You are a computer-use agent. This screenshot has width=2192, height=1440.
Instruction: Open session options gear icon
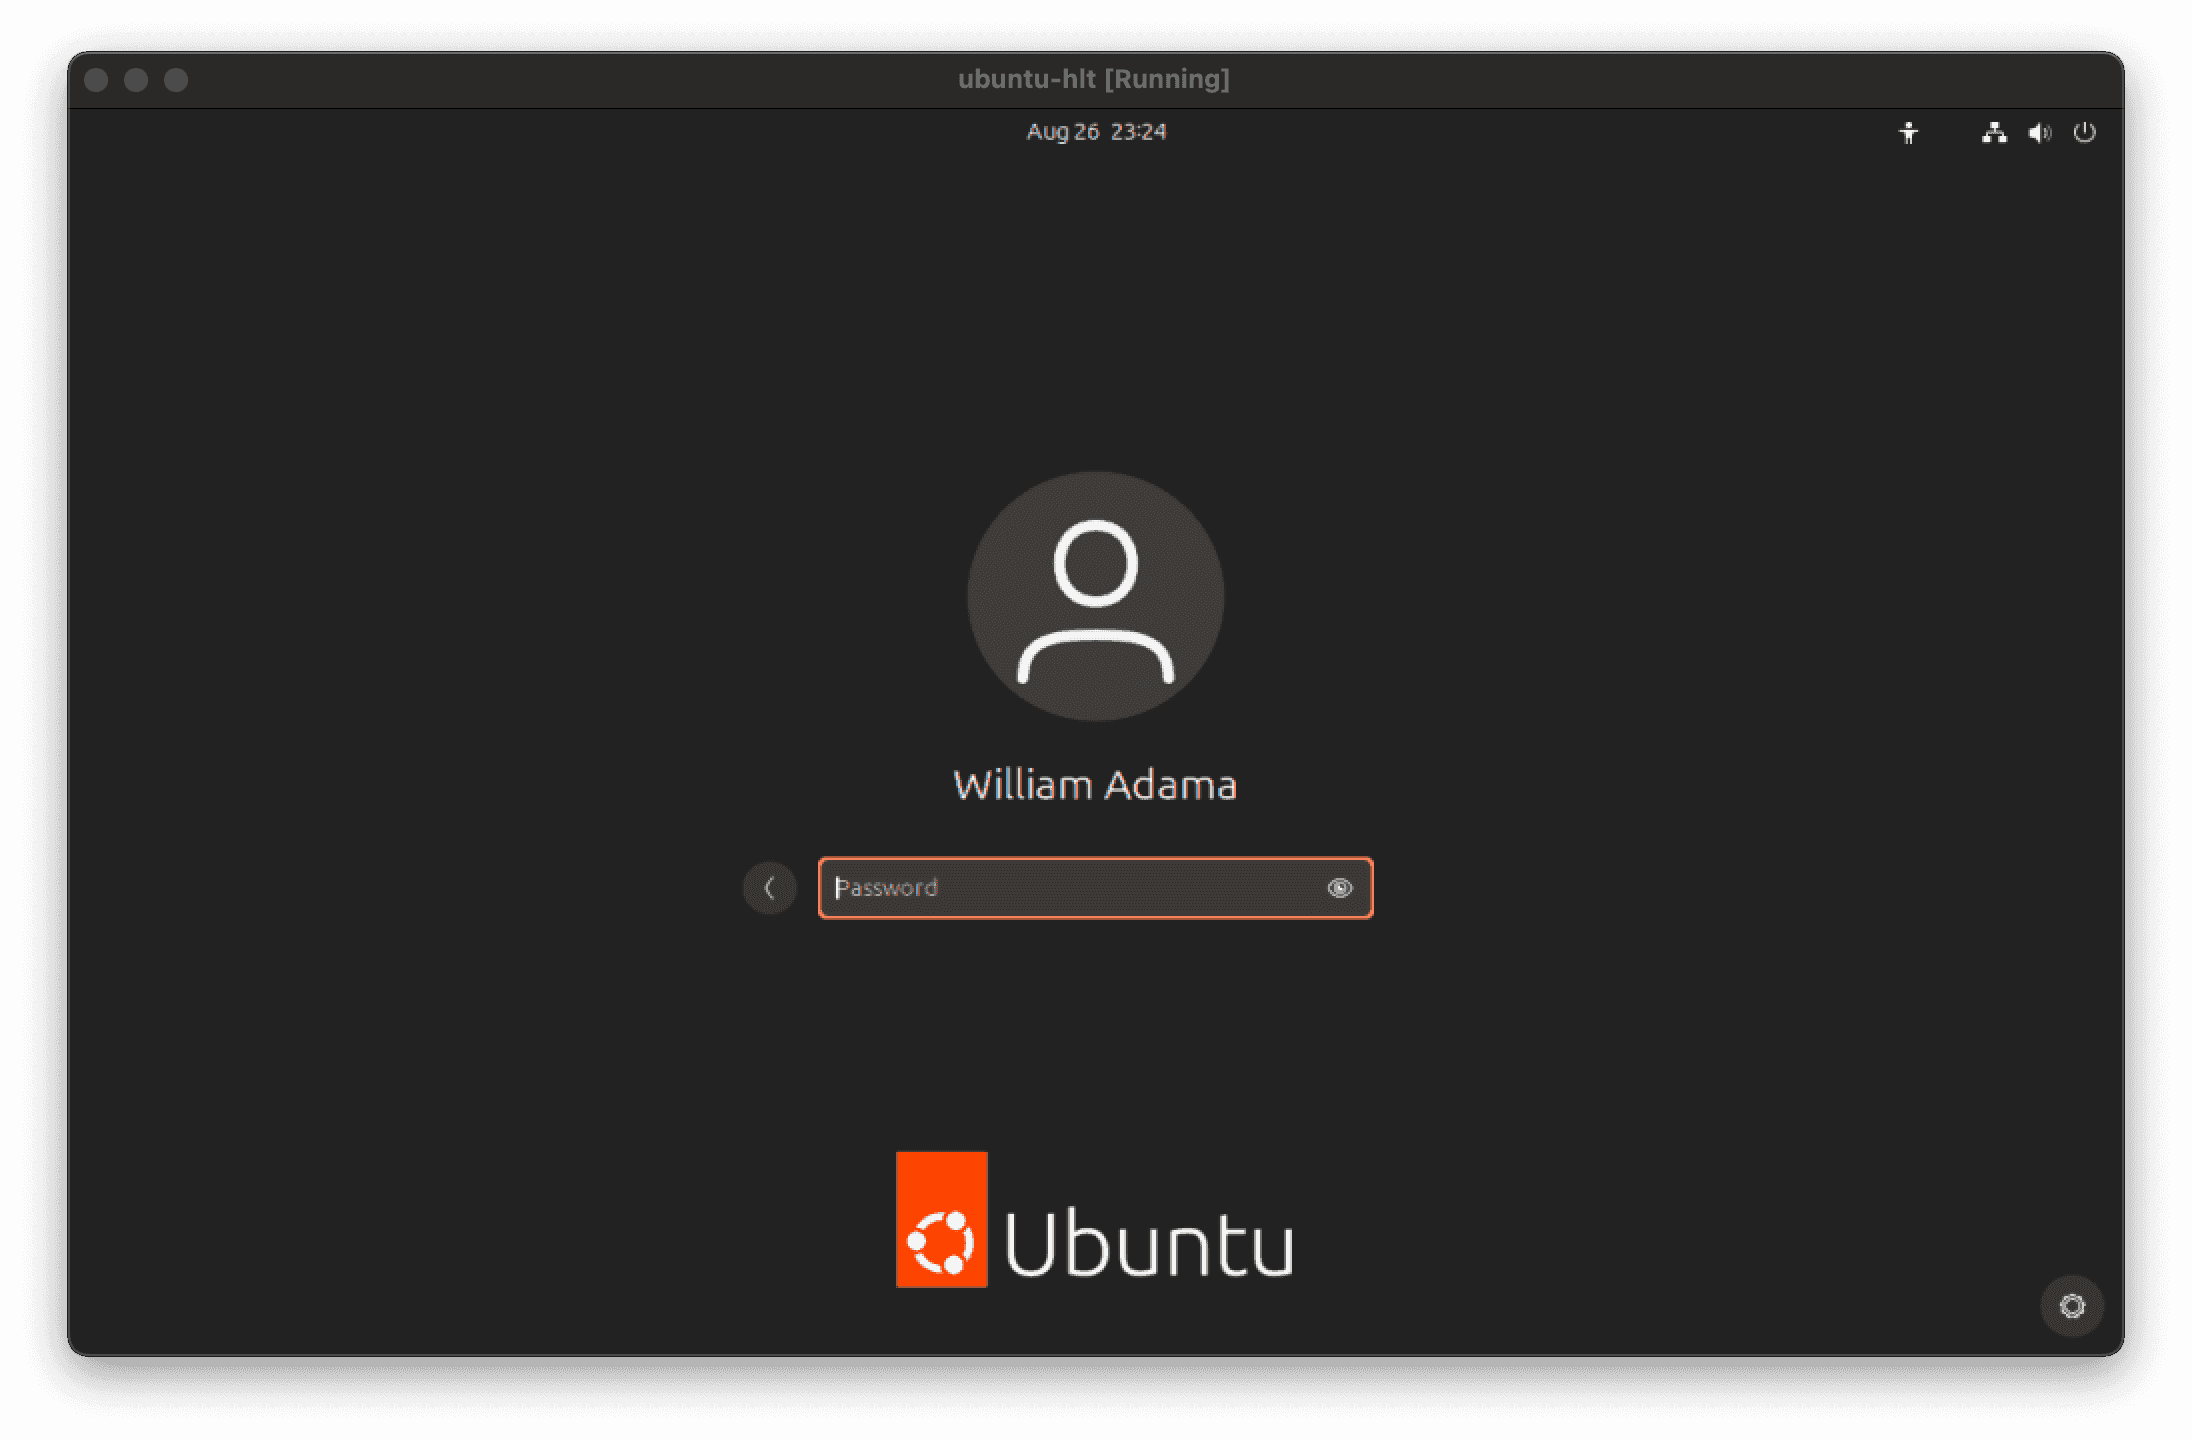(2072, 1305)
